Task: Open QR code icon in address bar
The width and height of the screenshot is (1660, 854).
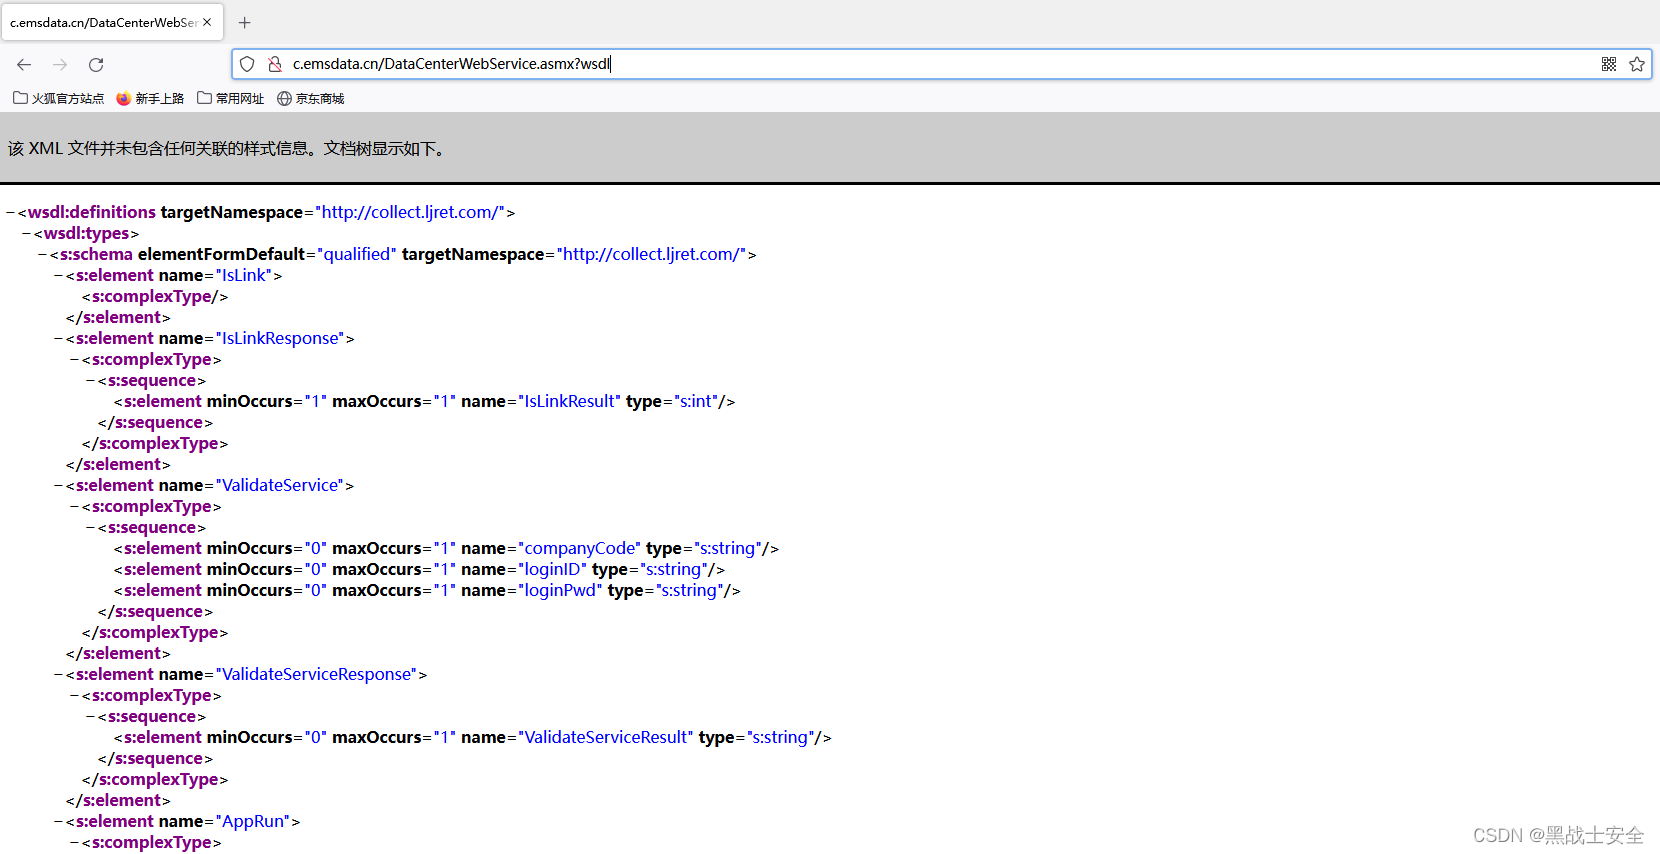Action: tap(1609, 64)
